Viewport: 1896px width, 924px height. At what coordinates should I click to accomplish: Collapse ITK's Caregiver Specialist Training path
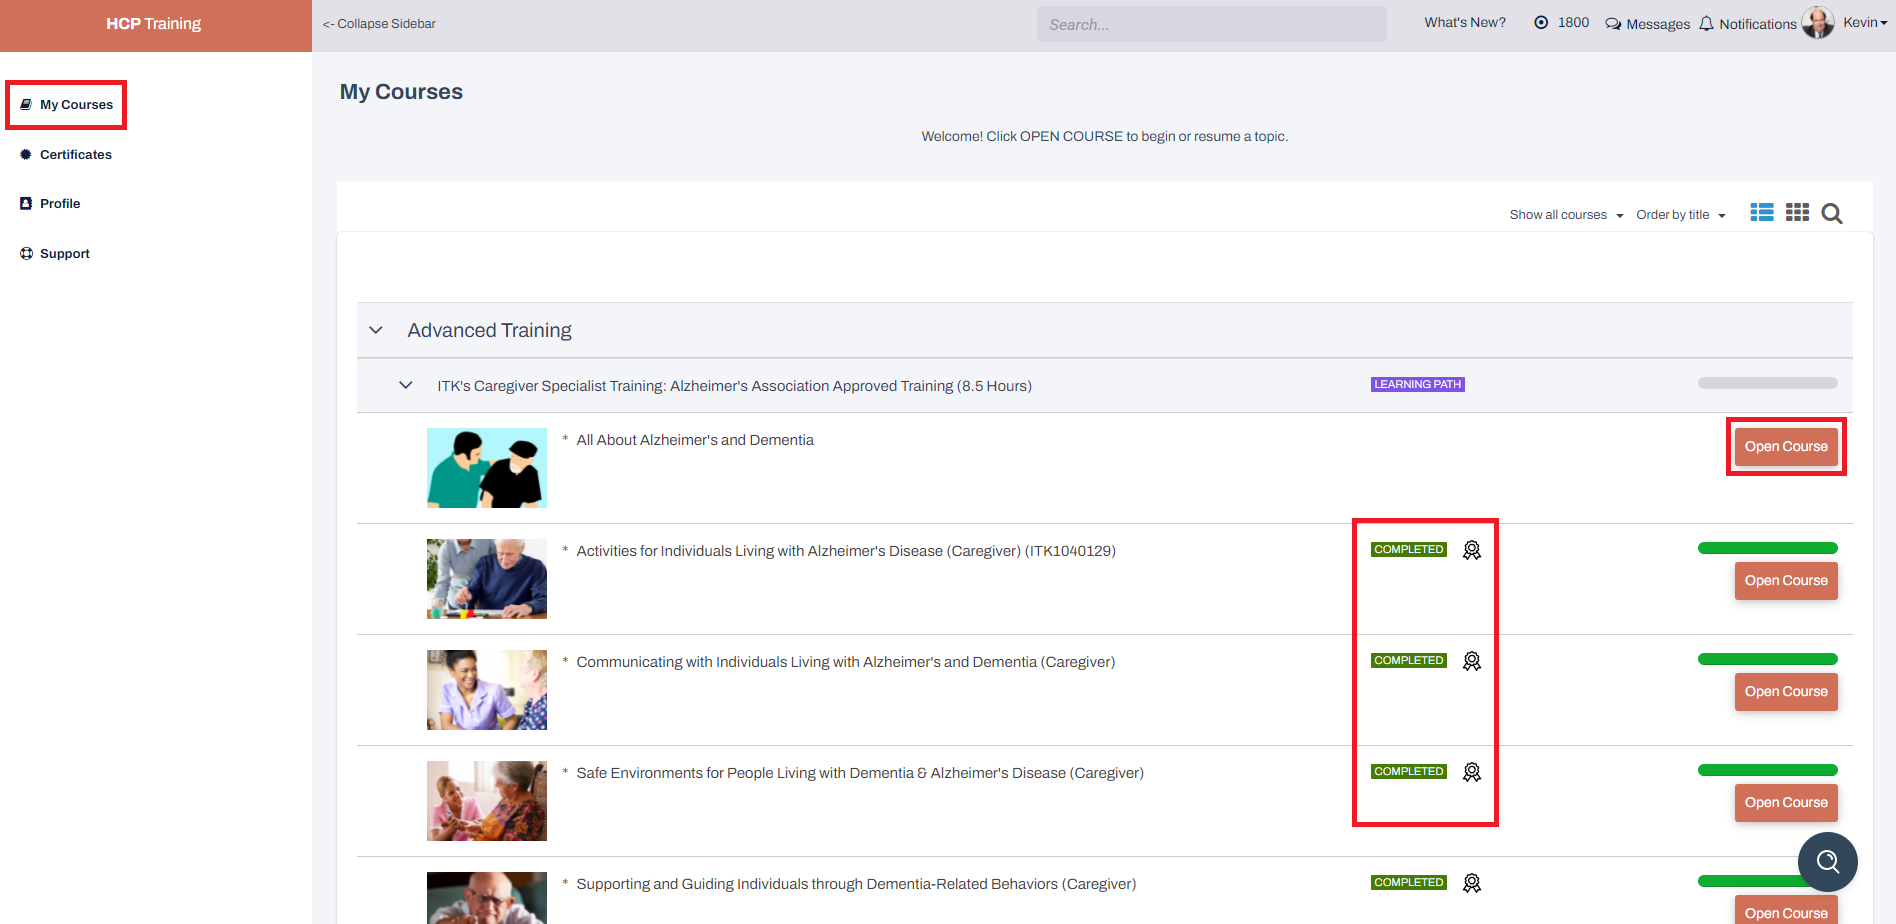click(x=406, y=386)
